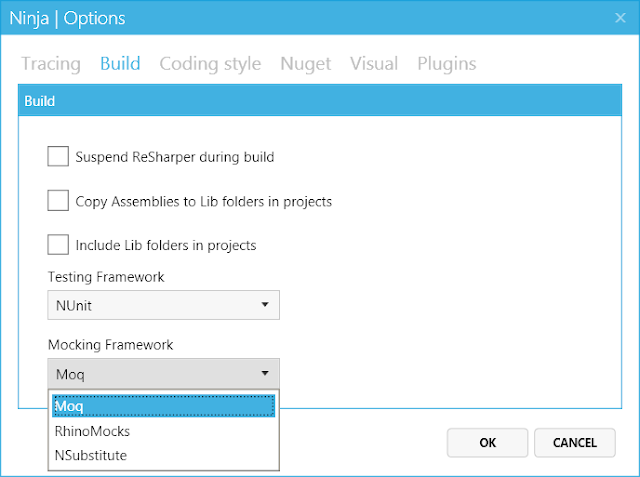Click the CANCEL button
This screenshot has width=640, height=477.
point(575,442)
